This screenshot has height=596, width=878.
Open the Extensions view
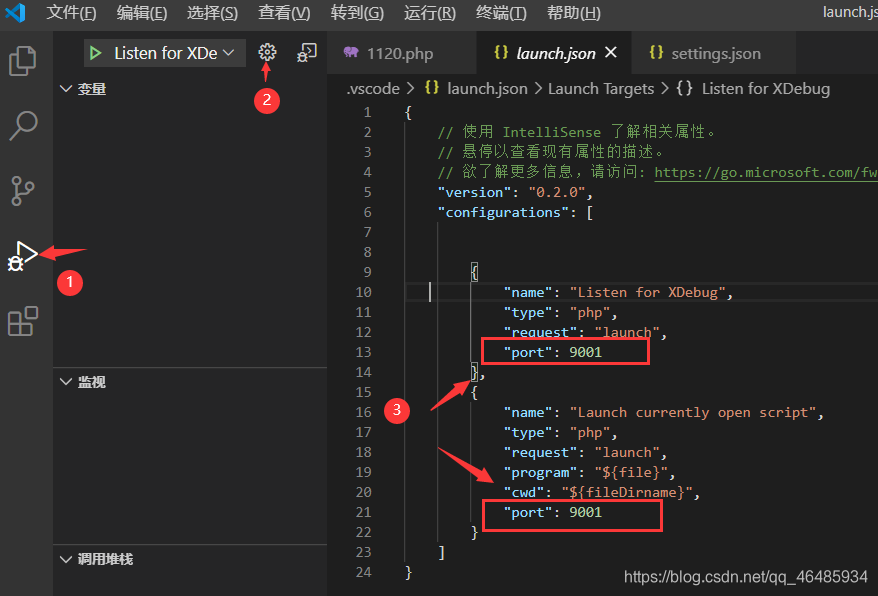point(23,321)
